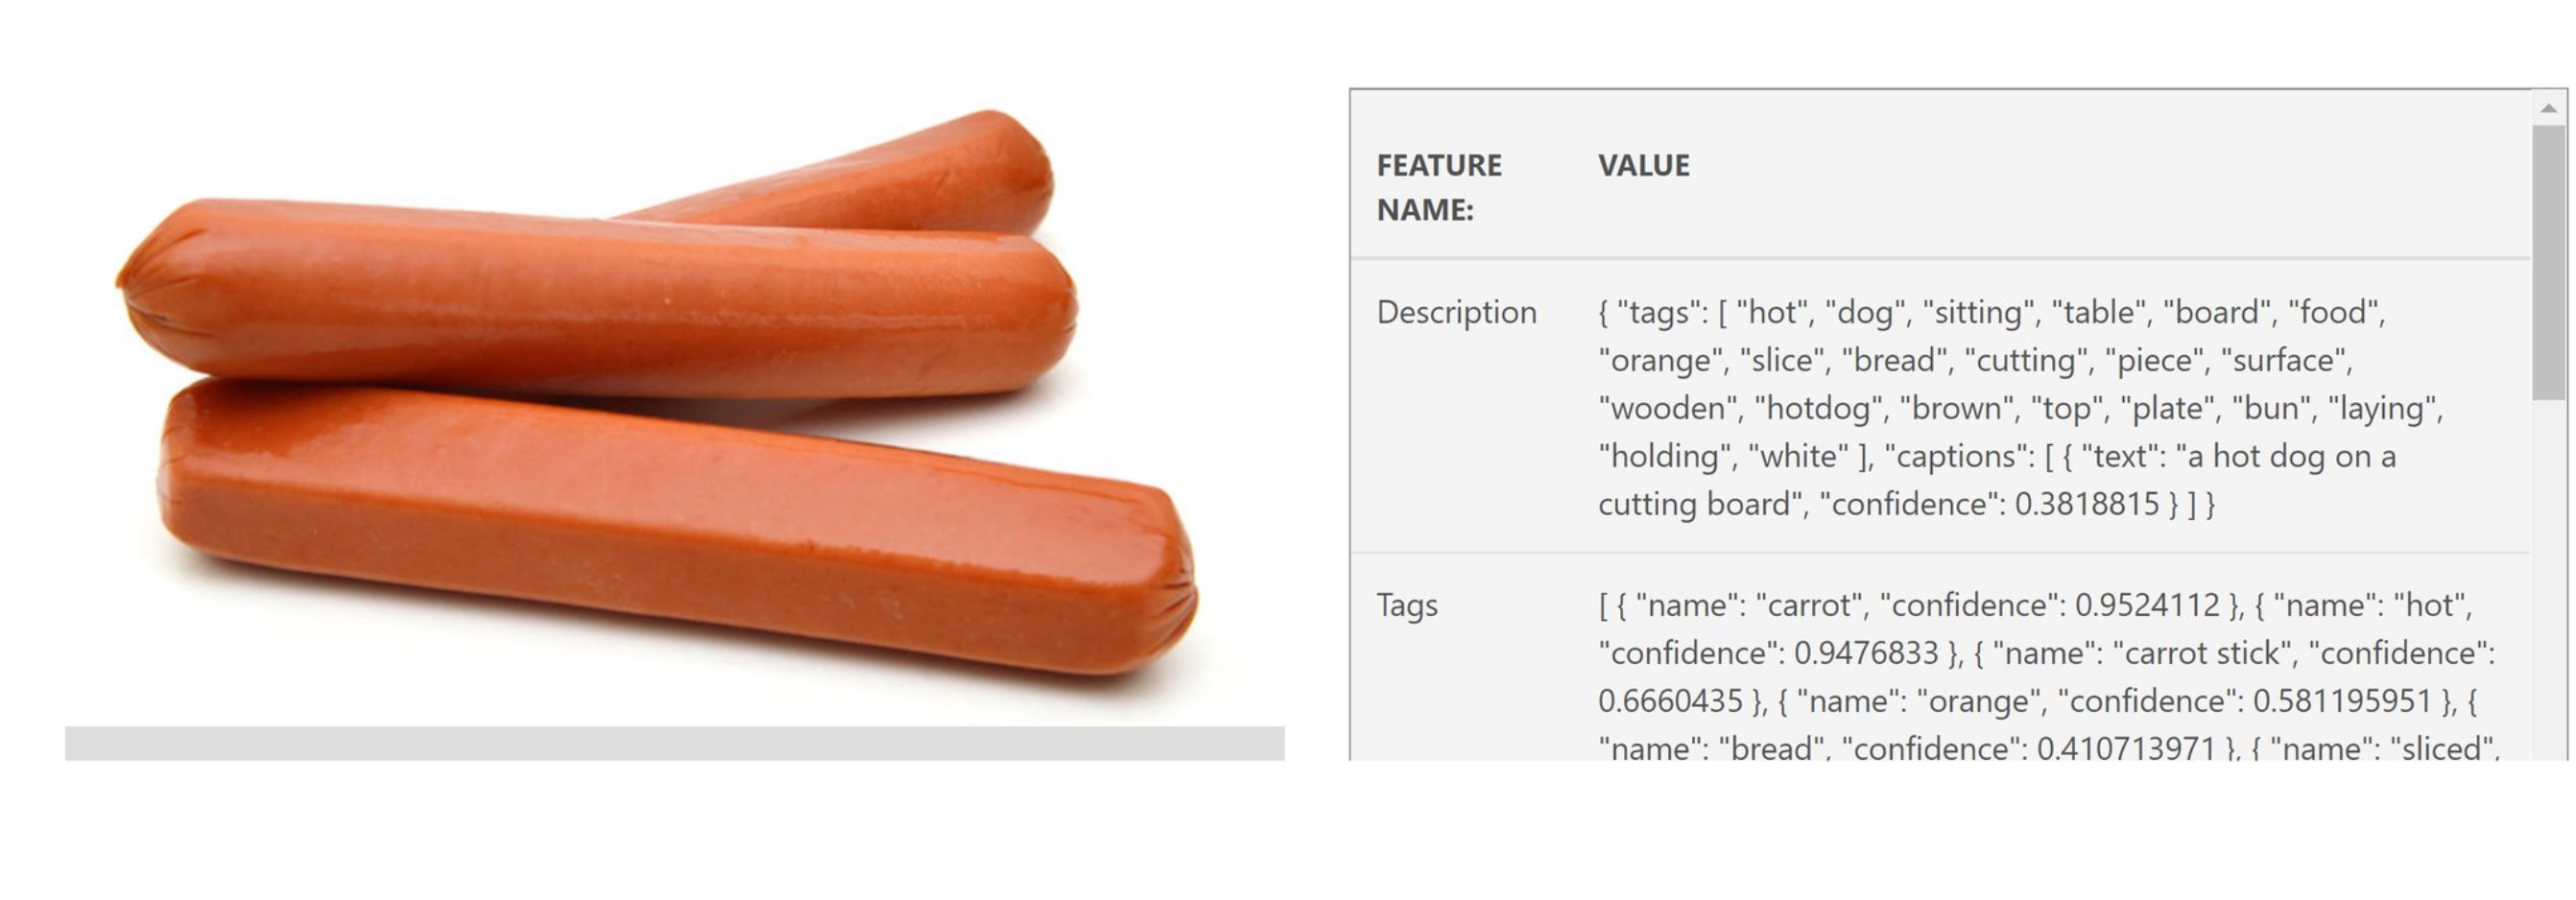Screen dimensions: 2576x900
Task: Click the results panel scrollbar thumb
Action: 2548,262
